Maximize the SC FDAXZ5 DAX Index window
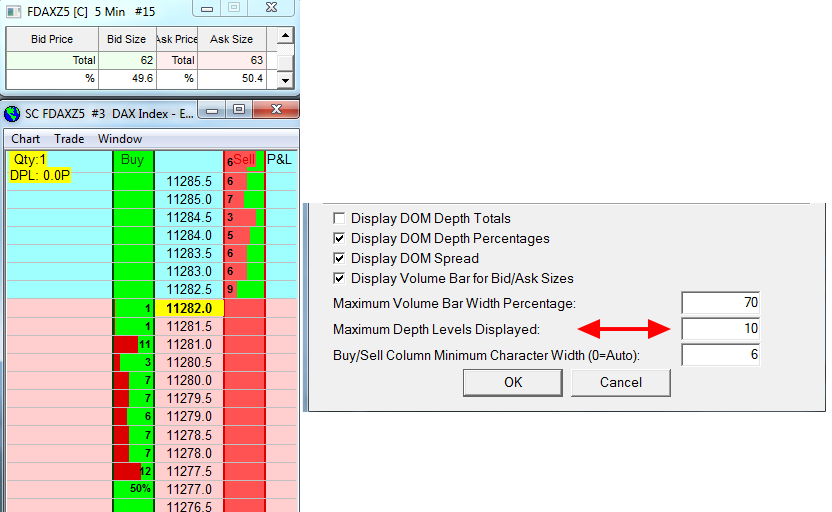 pos(239,110)
